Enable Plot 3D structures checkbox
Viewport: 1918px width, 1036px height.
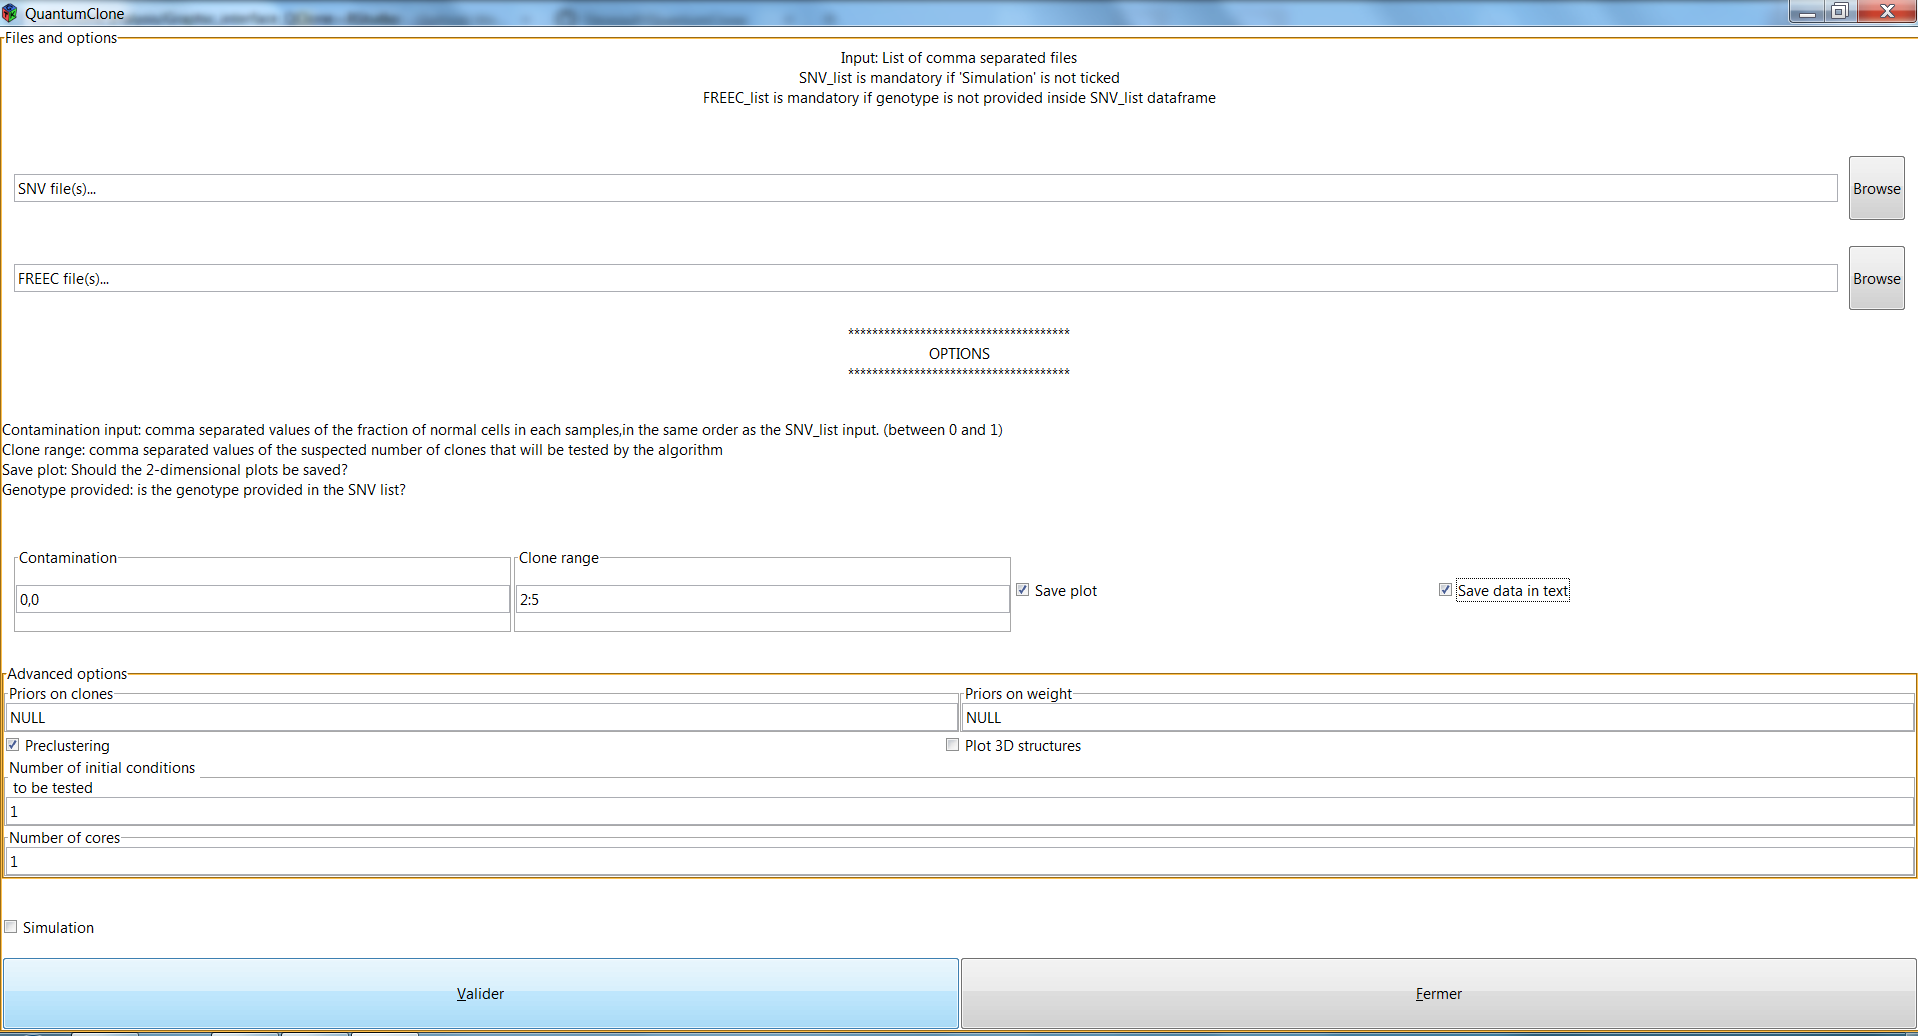[952, 745]
